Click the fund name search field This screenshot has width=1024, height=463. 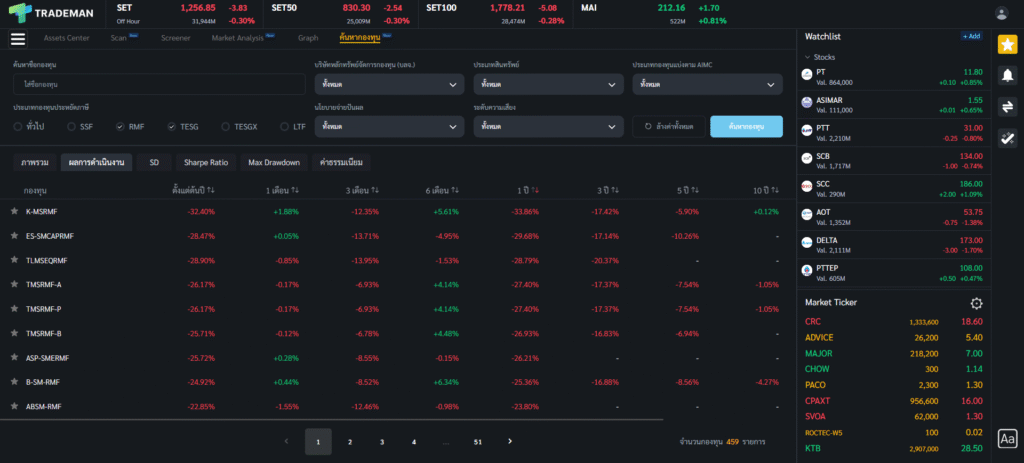[159, 84]
